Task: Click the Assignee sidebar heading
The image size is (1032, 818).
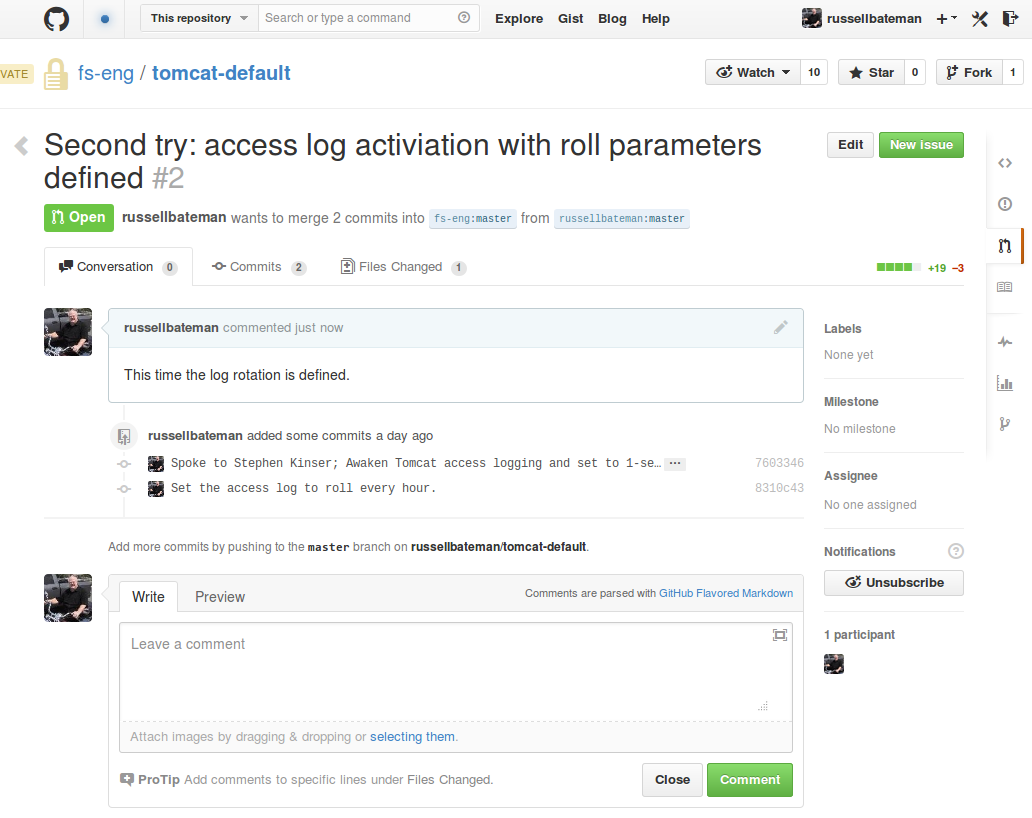Action: point(850,476)
